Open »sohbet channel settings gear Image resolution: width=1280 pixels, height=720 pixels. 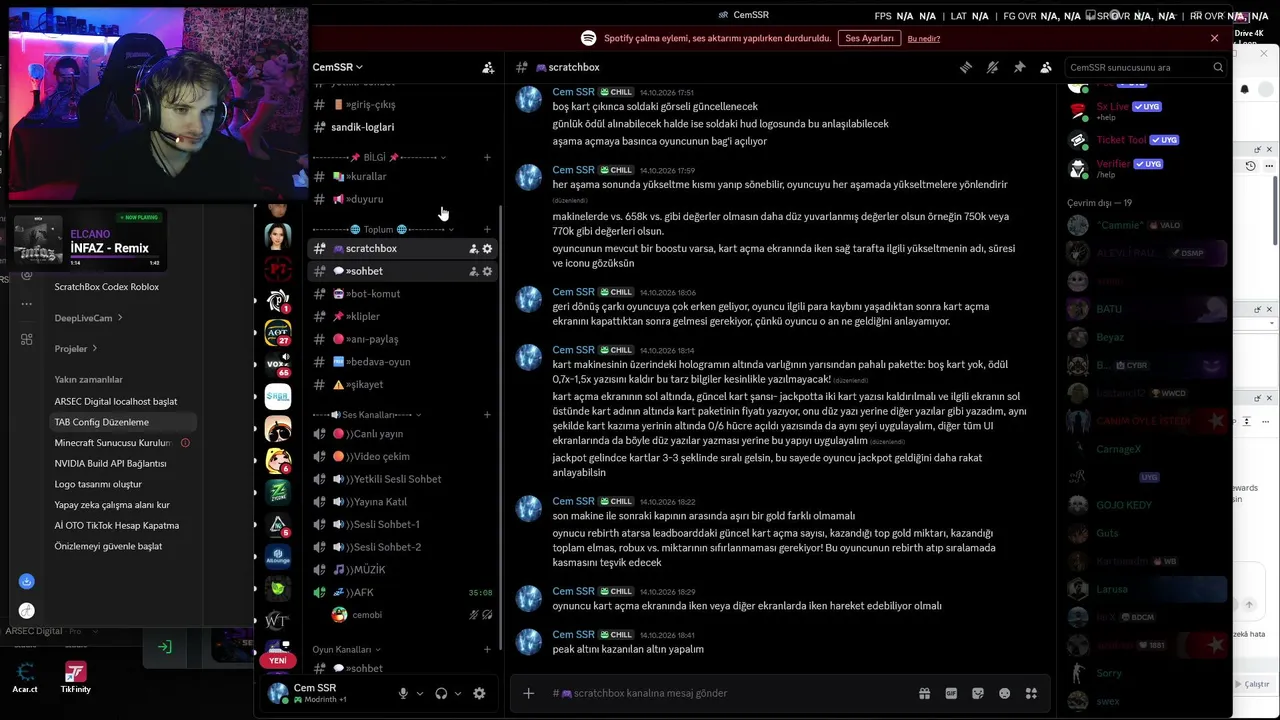(x=487, y=271)
